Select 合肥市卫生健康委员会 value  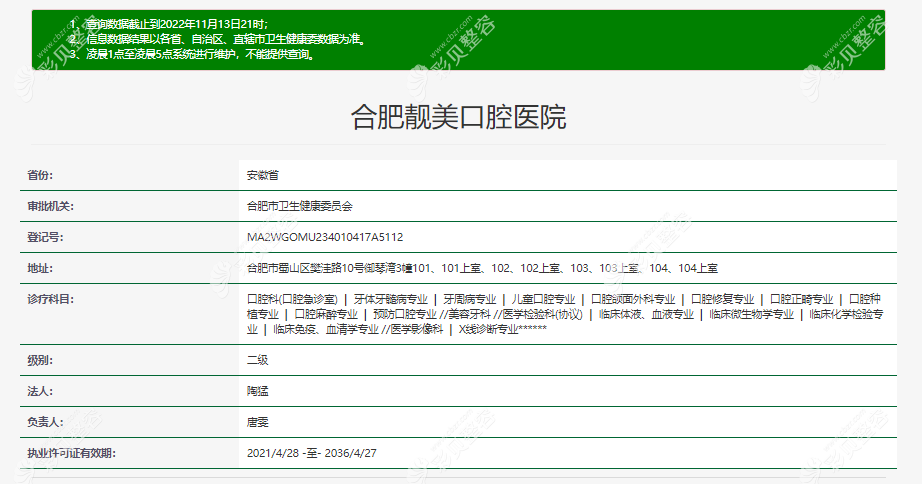click(x=300, y=206)
